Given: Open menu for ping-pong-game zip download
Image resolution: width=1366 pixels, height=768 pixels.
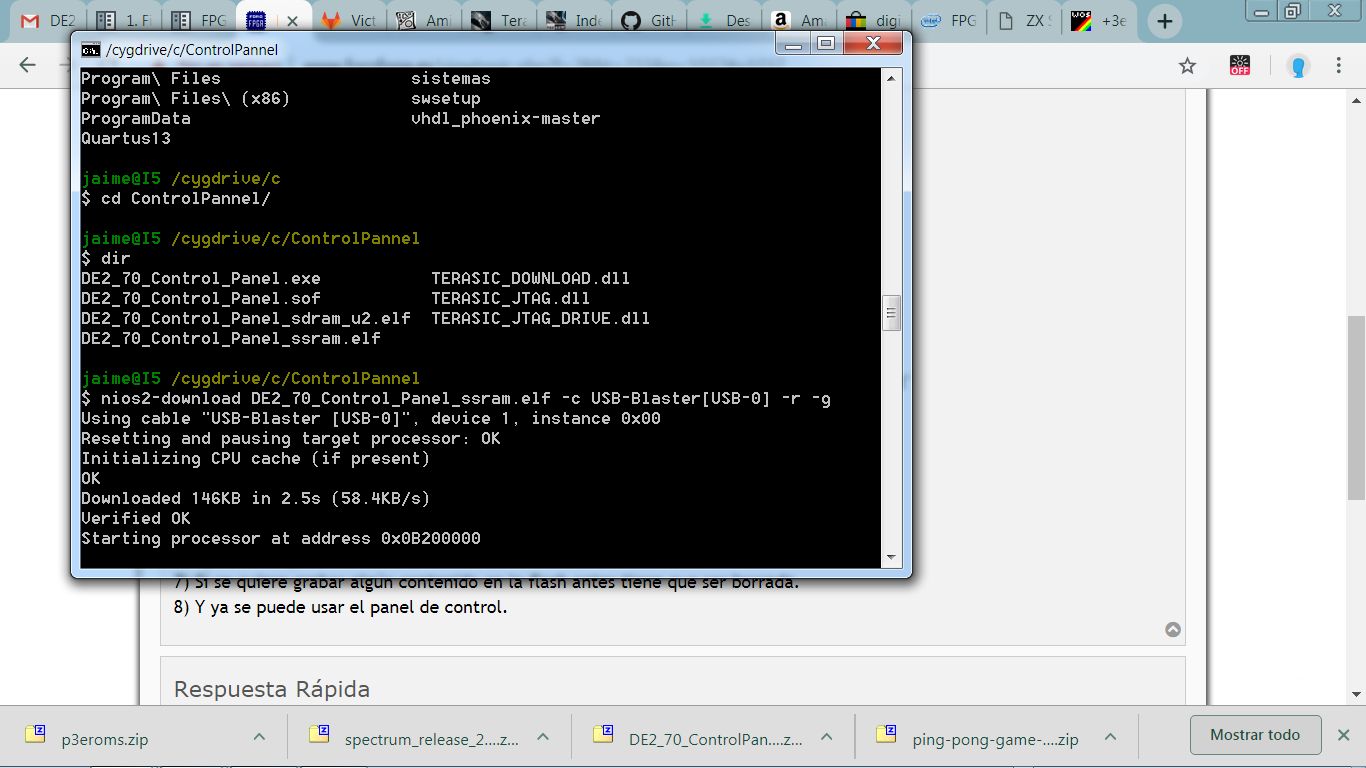Looking at the screenshot, I should point(1110,737).
